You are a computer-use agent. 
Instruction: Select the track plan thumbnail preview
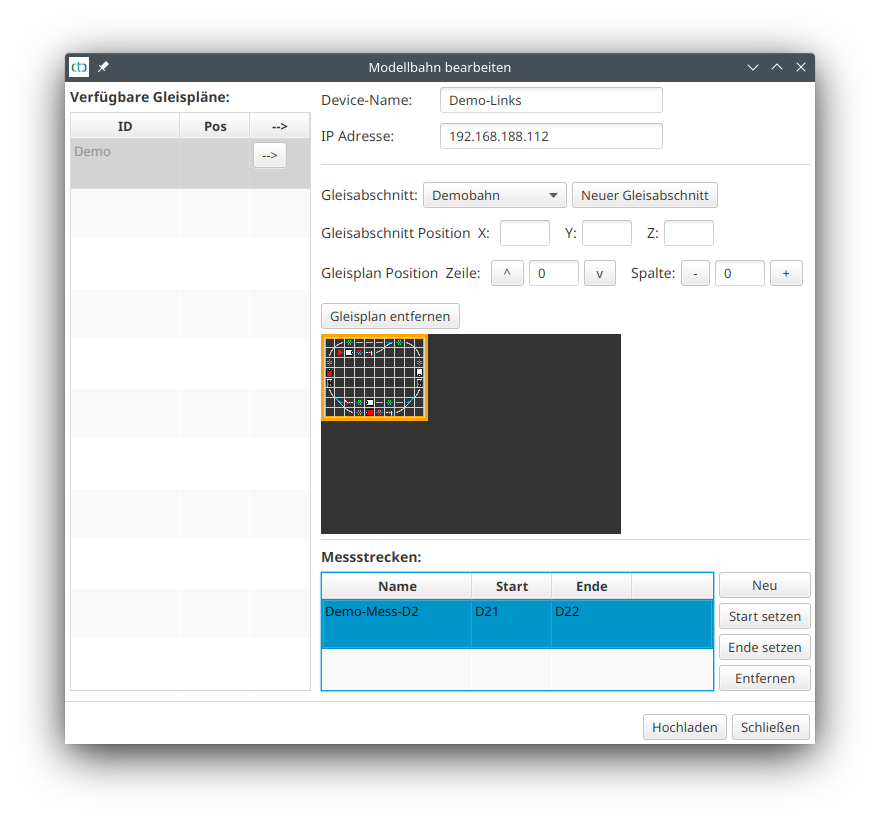[x=374, y=377]
